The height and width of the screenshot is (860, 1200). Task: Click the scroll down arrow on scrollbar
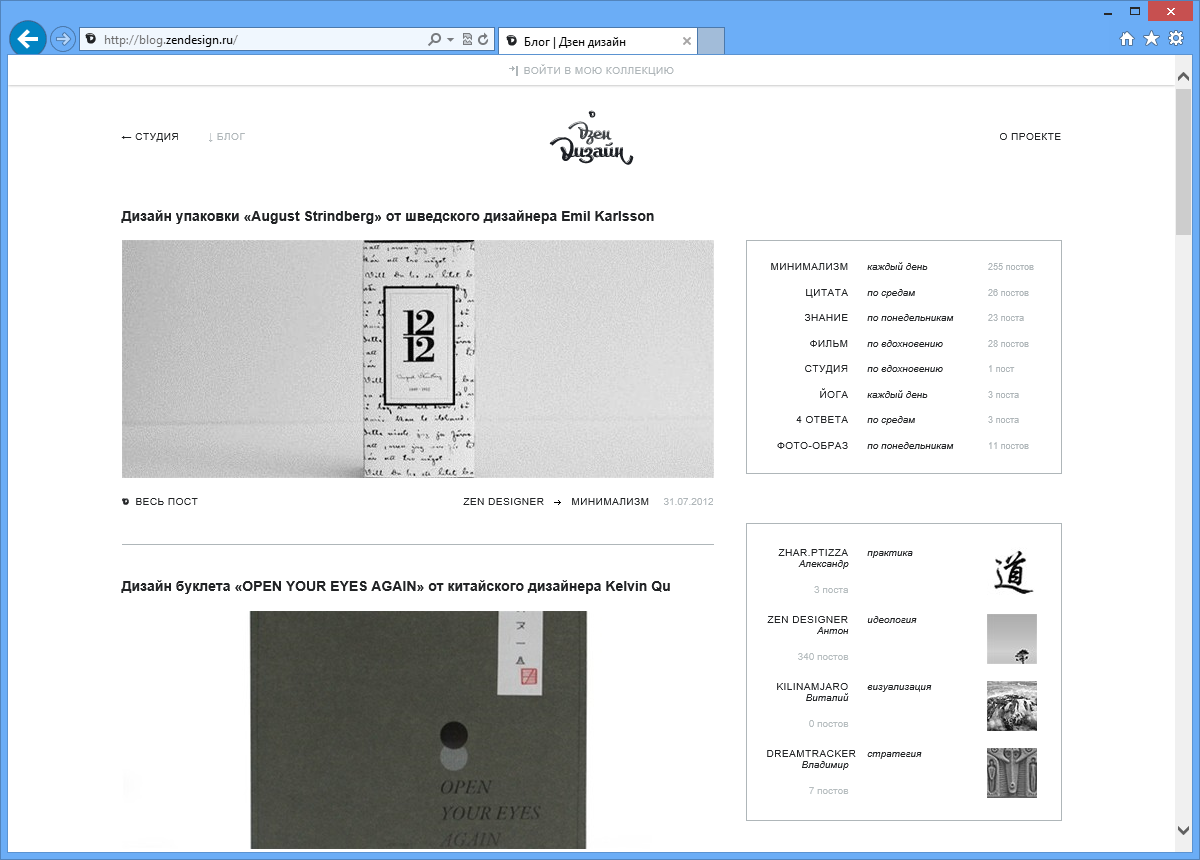coord(1184,829)
